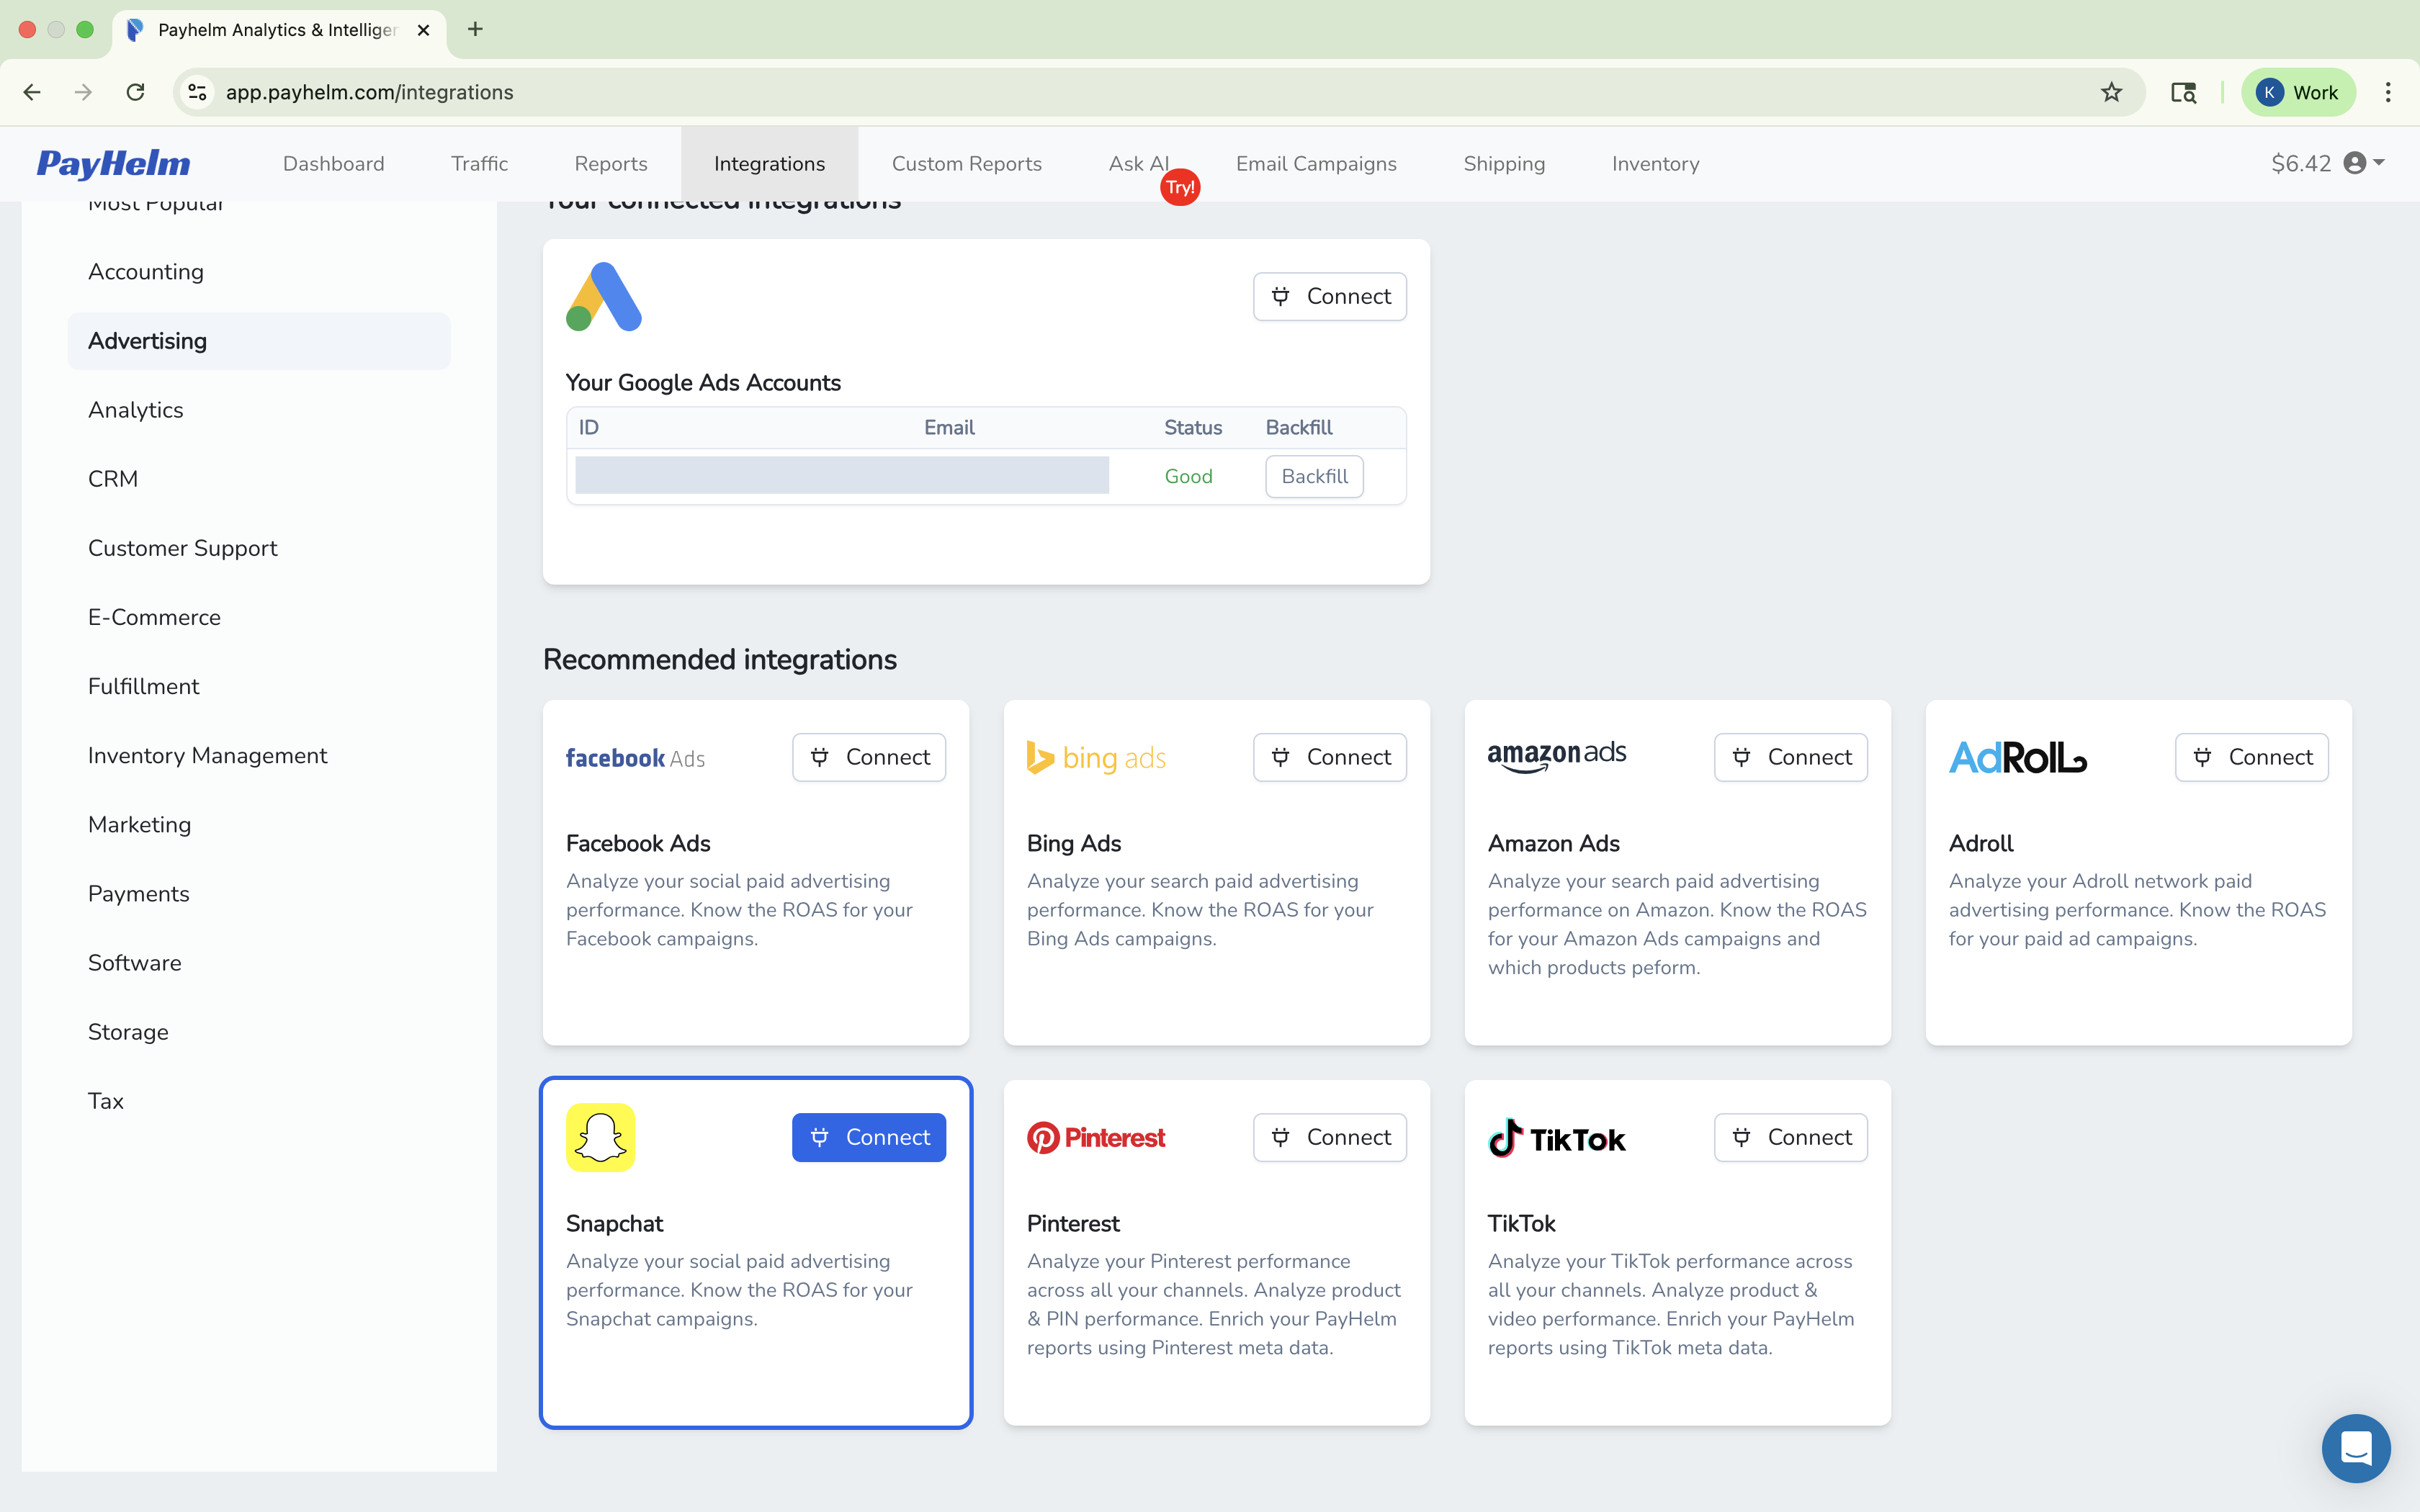Bookmark the current page
Viewport: 2420px width, 1512px height.
pyautogui.click(x=2110, y=92)
